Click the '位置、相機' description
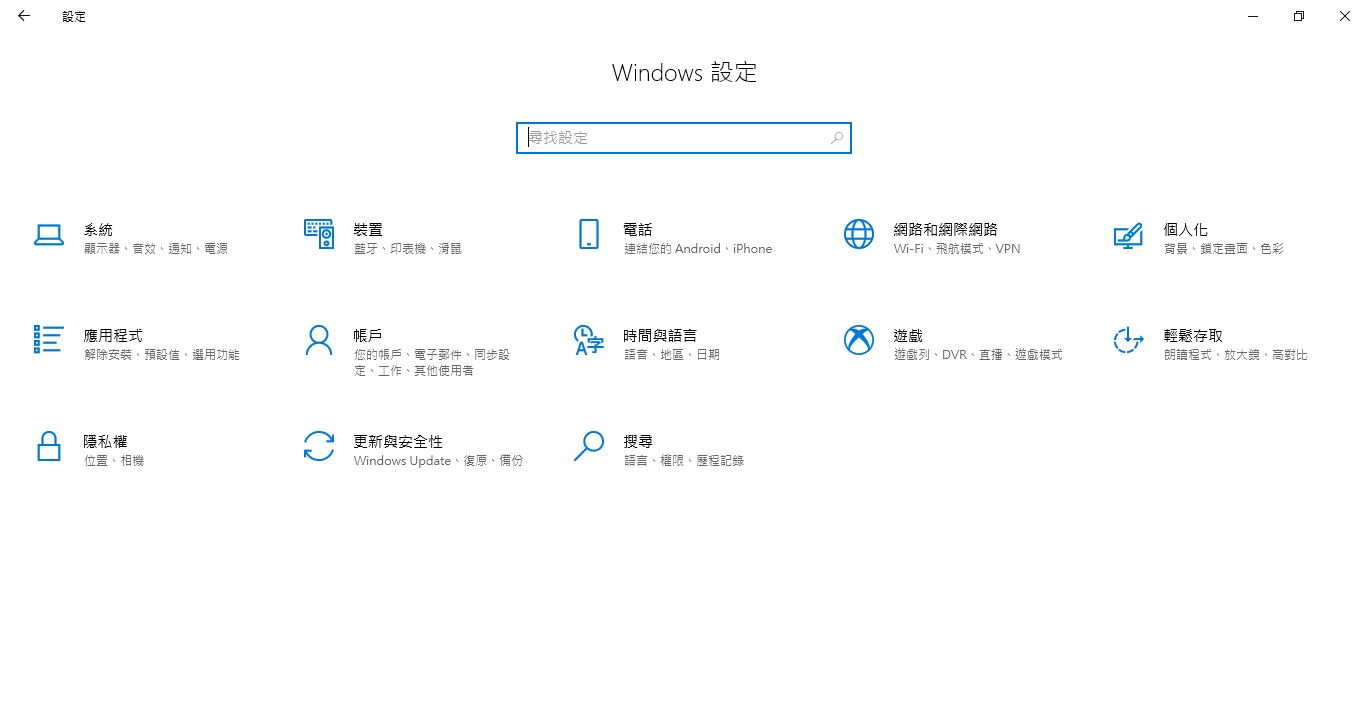 click(114, 461)
